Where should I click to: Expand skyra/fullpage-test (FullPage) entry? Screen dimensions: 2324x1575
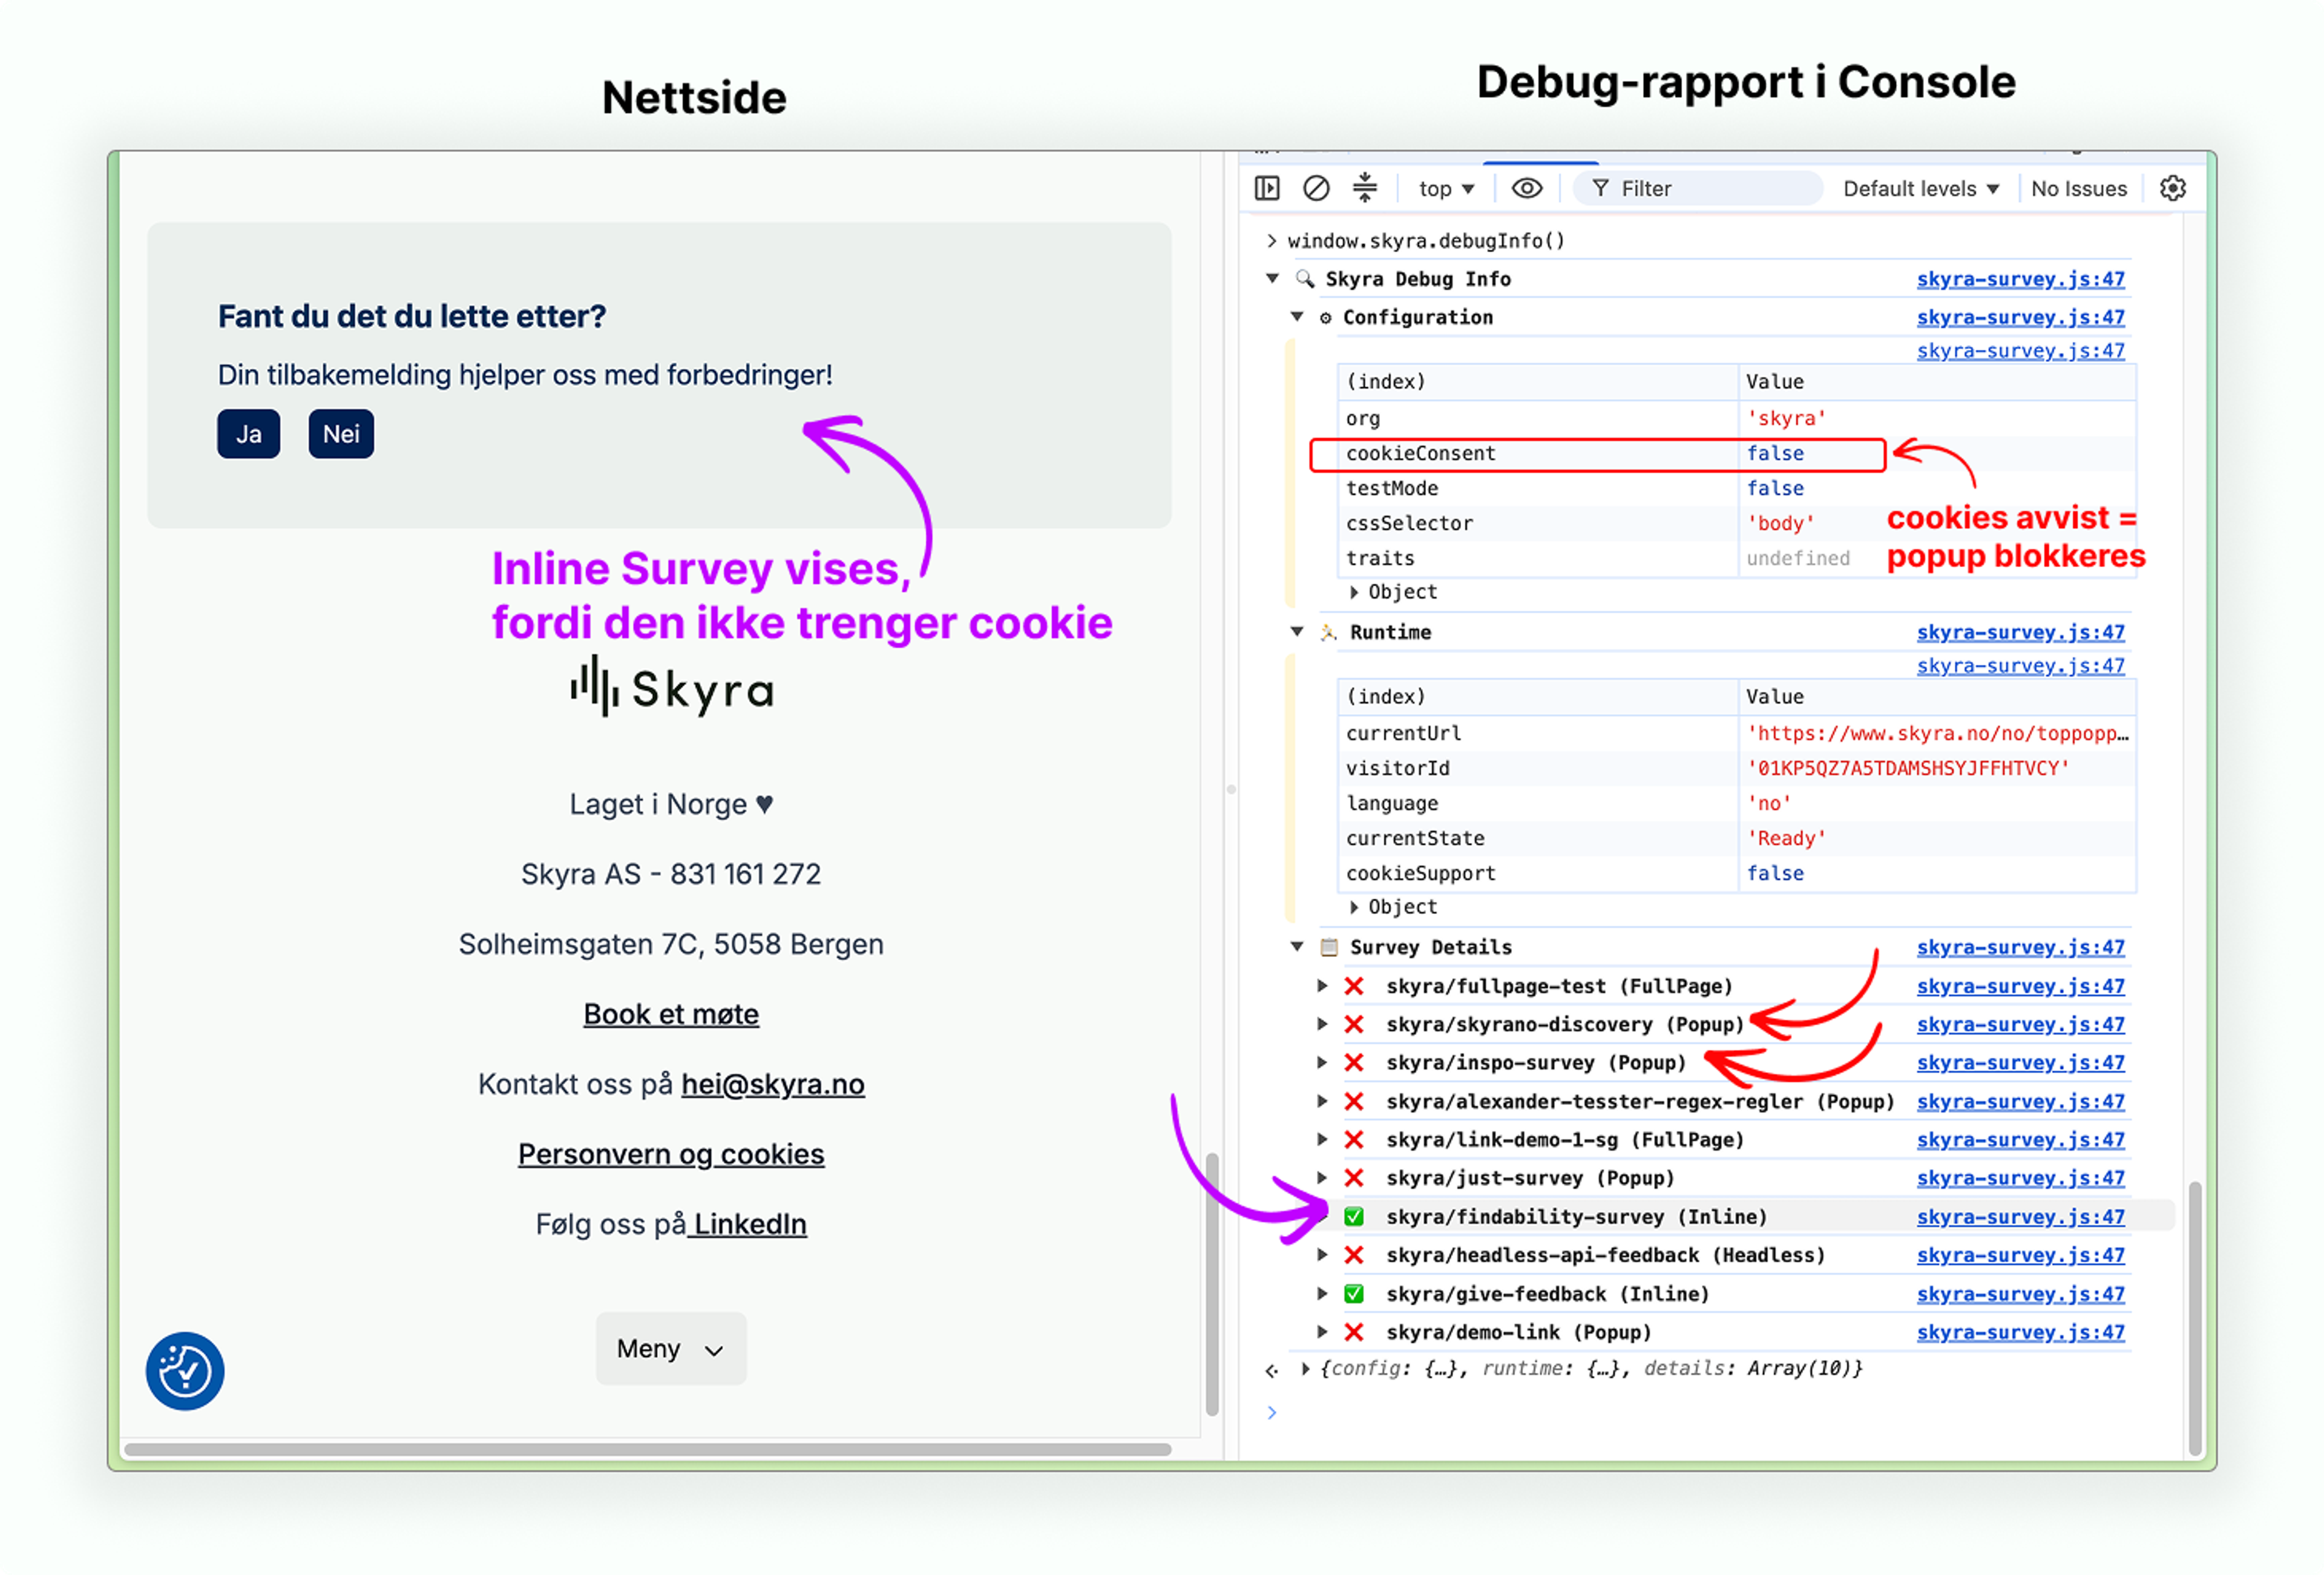click(1322, 985)
